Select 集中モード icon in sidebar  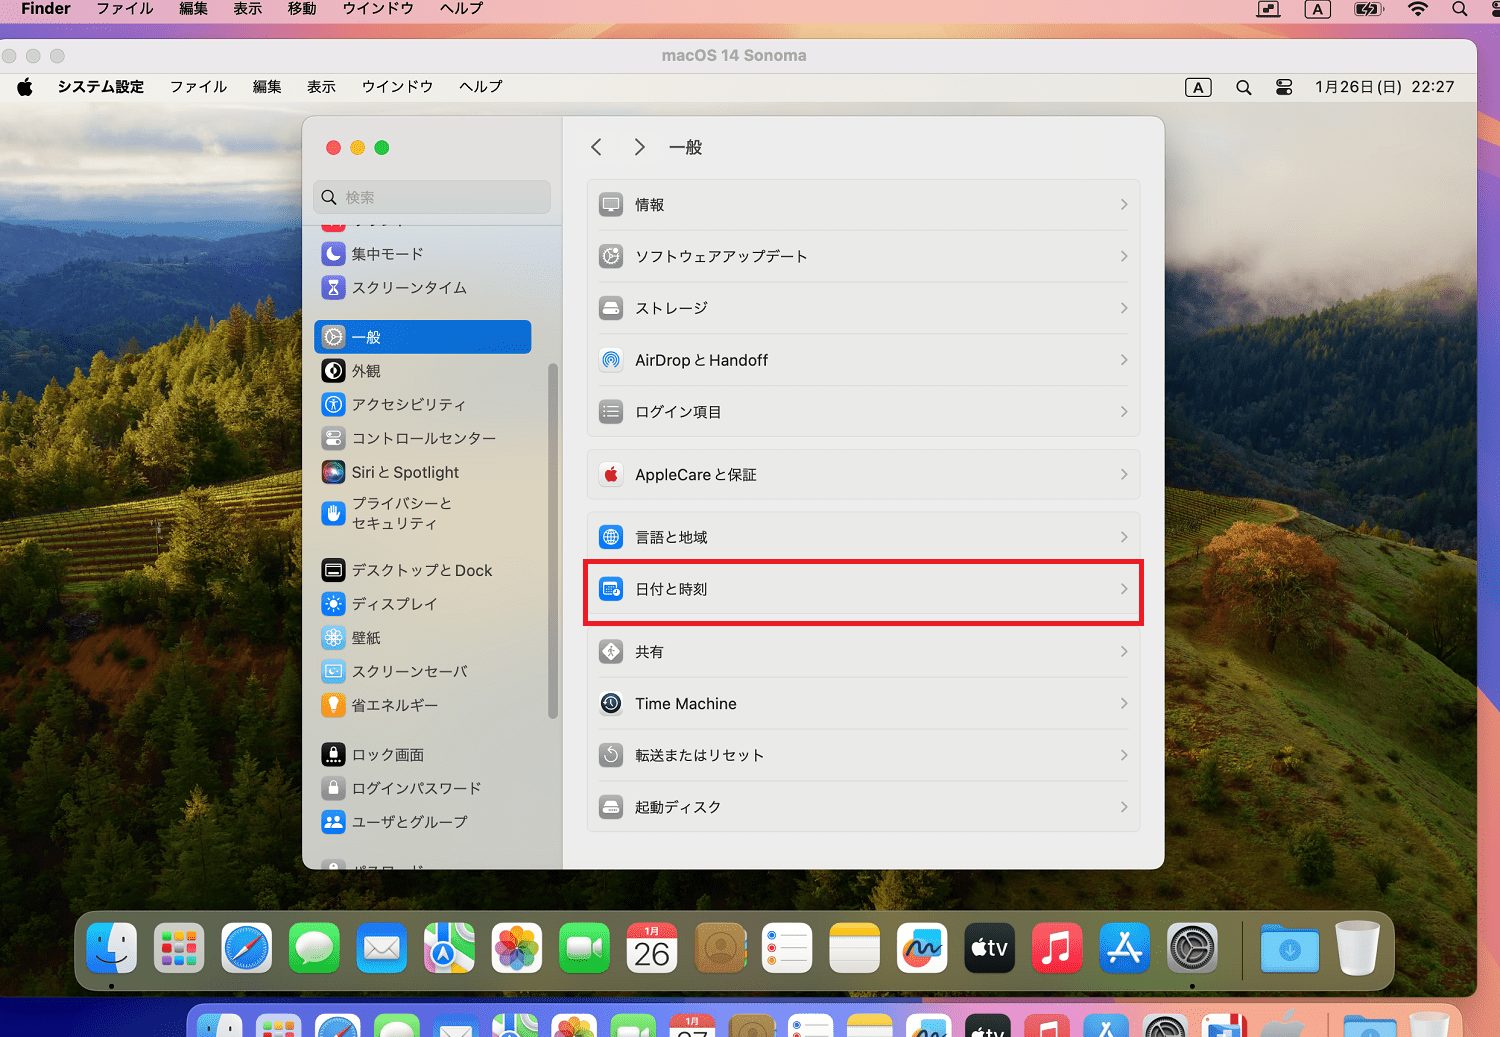pyautogui.click(x=333, y=254)
